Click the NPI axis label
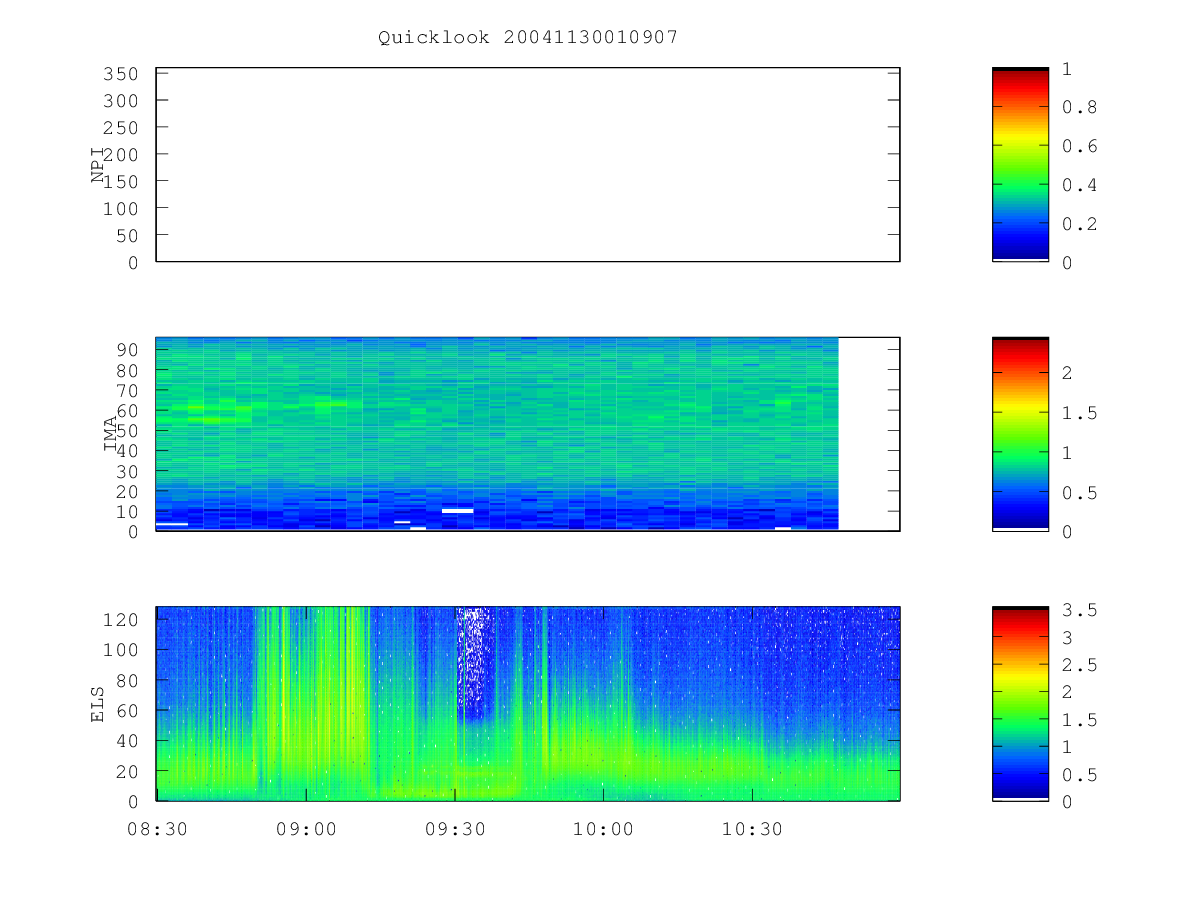The height and width of the screenshot is (900, 1200). (x=98, y=165)
